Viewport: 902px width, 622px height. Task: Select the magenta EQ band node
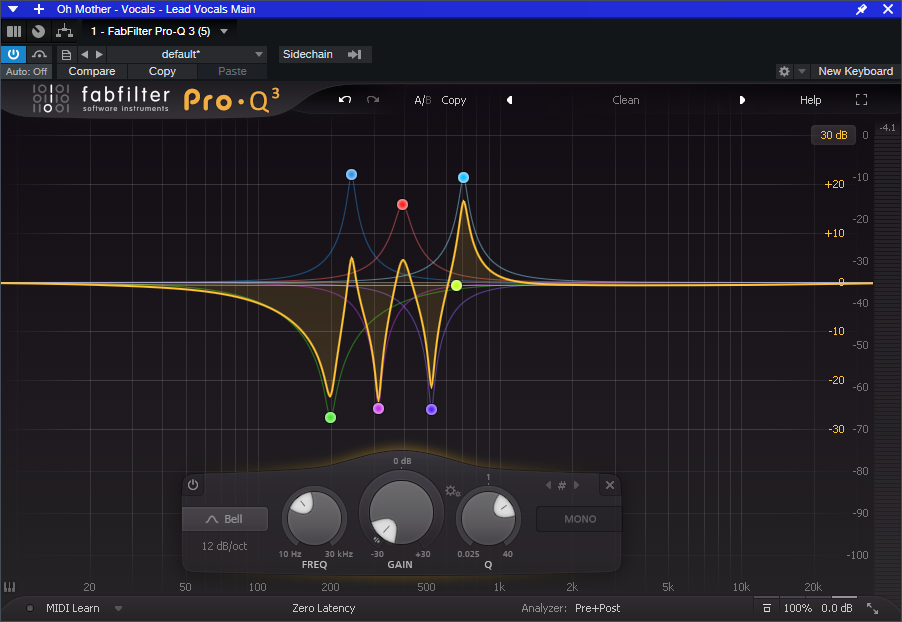[378, 409]
